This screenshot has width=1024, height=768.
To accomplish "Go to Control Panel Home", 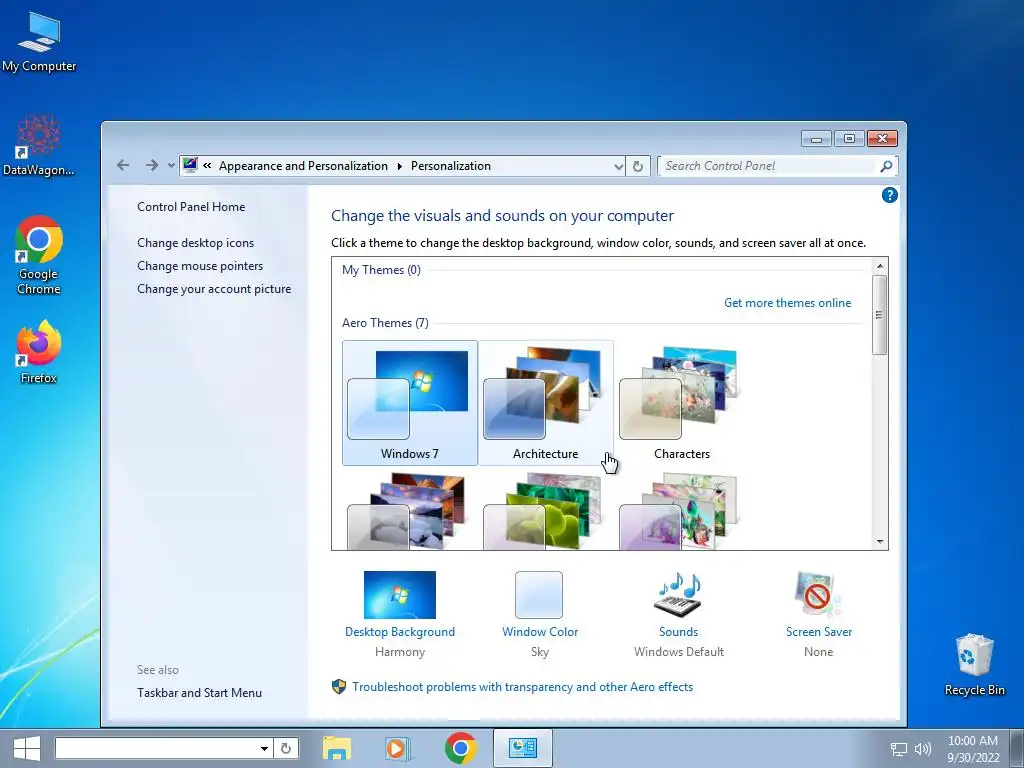I will click(x=191, y=207).
